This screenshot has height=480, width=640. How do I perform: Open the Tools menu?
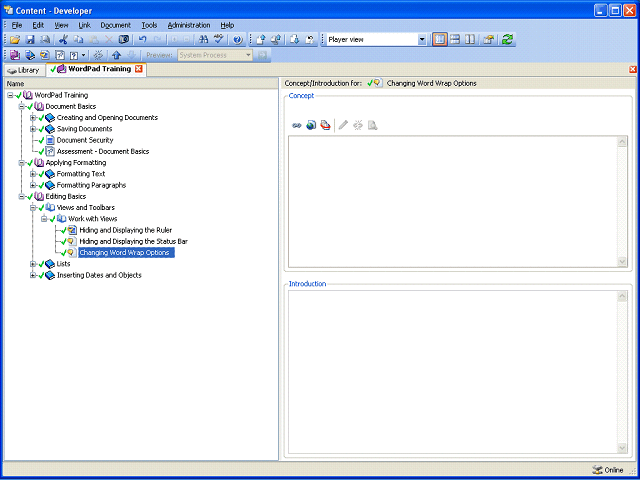[x=149, y=25]
